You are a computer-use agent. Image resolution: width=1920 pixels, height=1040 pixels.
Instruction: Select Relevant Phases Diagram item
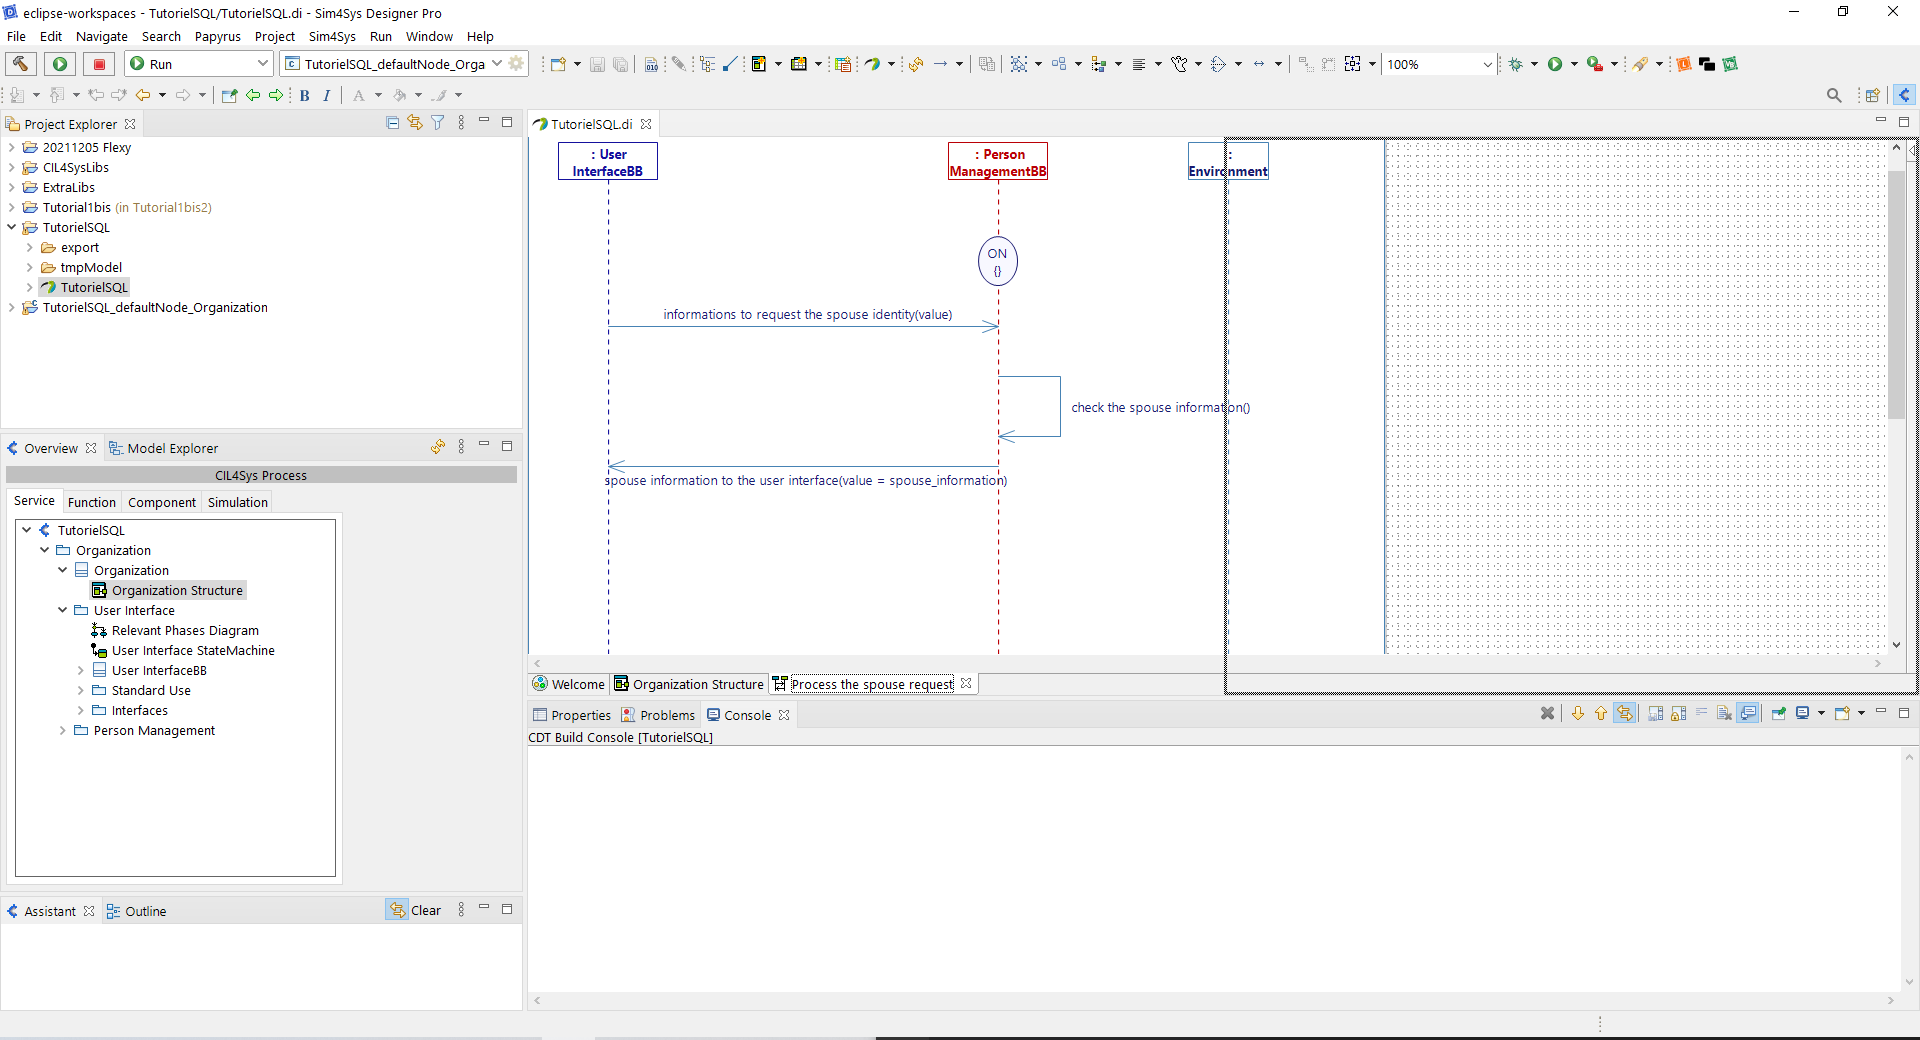(185, 630)
